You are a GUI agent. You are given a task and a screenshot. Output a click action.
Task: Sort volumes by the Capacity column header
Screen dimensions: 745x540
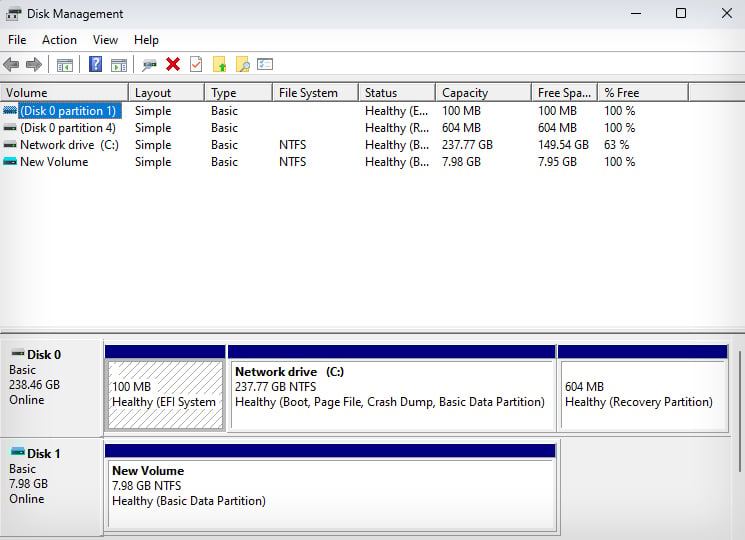(465, 93)
